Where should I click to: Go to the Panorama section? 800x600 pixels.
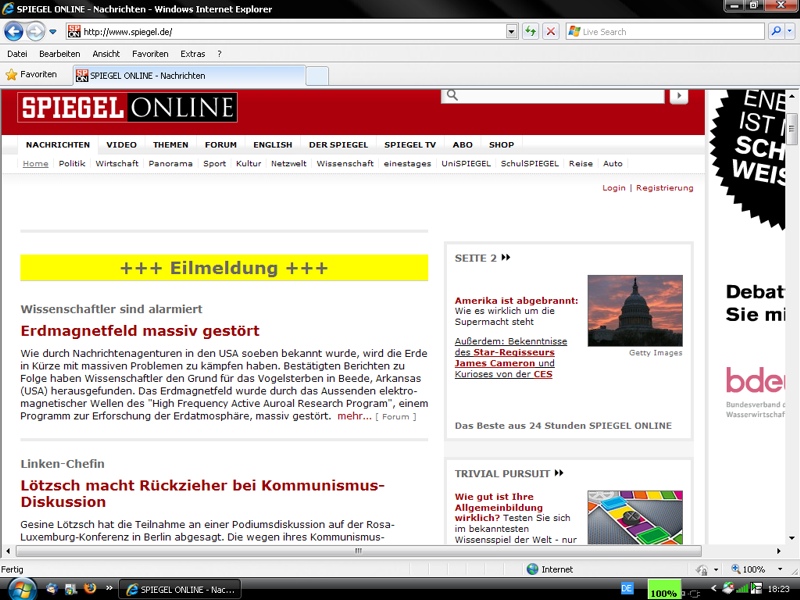coord(170,164)
